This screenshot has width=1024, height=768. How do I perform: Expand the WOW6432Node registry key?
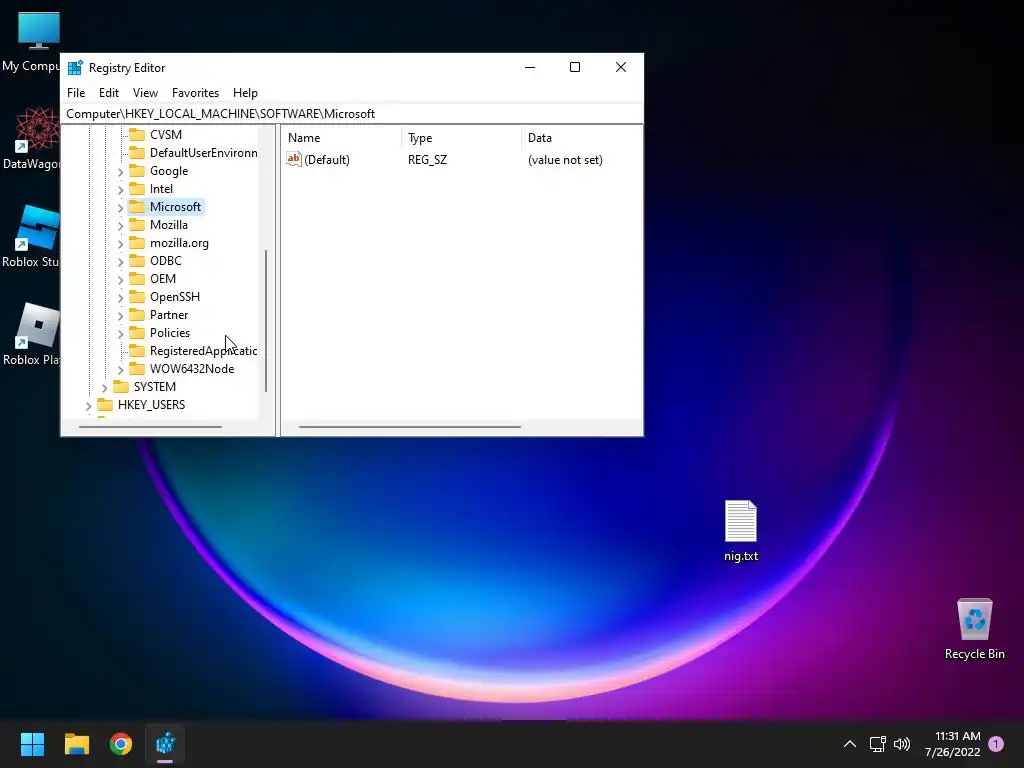click(x=120, y=370)
